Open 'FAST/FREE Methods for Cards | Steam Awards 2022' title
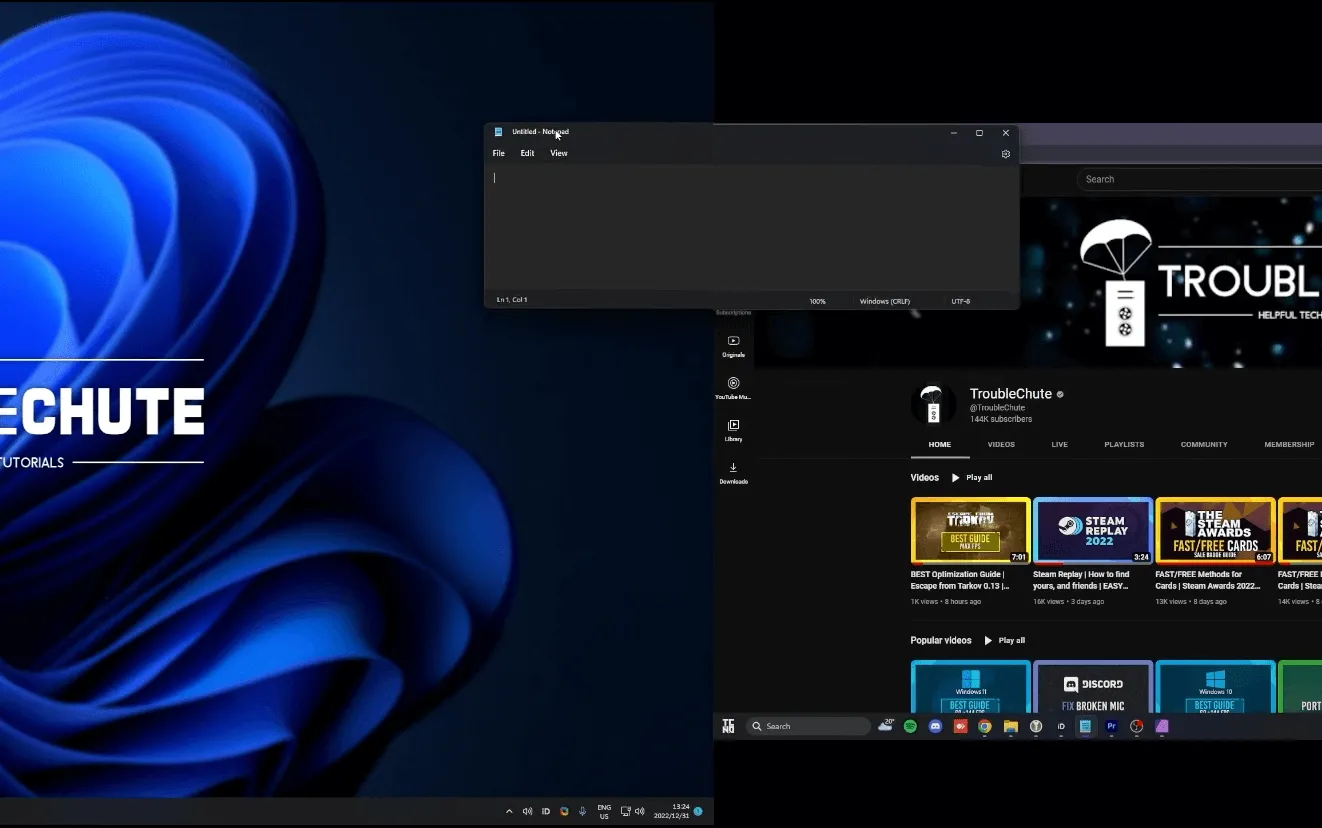The width and height of the screenshot is (1322, 828). [1208, 580]
